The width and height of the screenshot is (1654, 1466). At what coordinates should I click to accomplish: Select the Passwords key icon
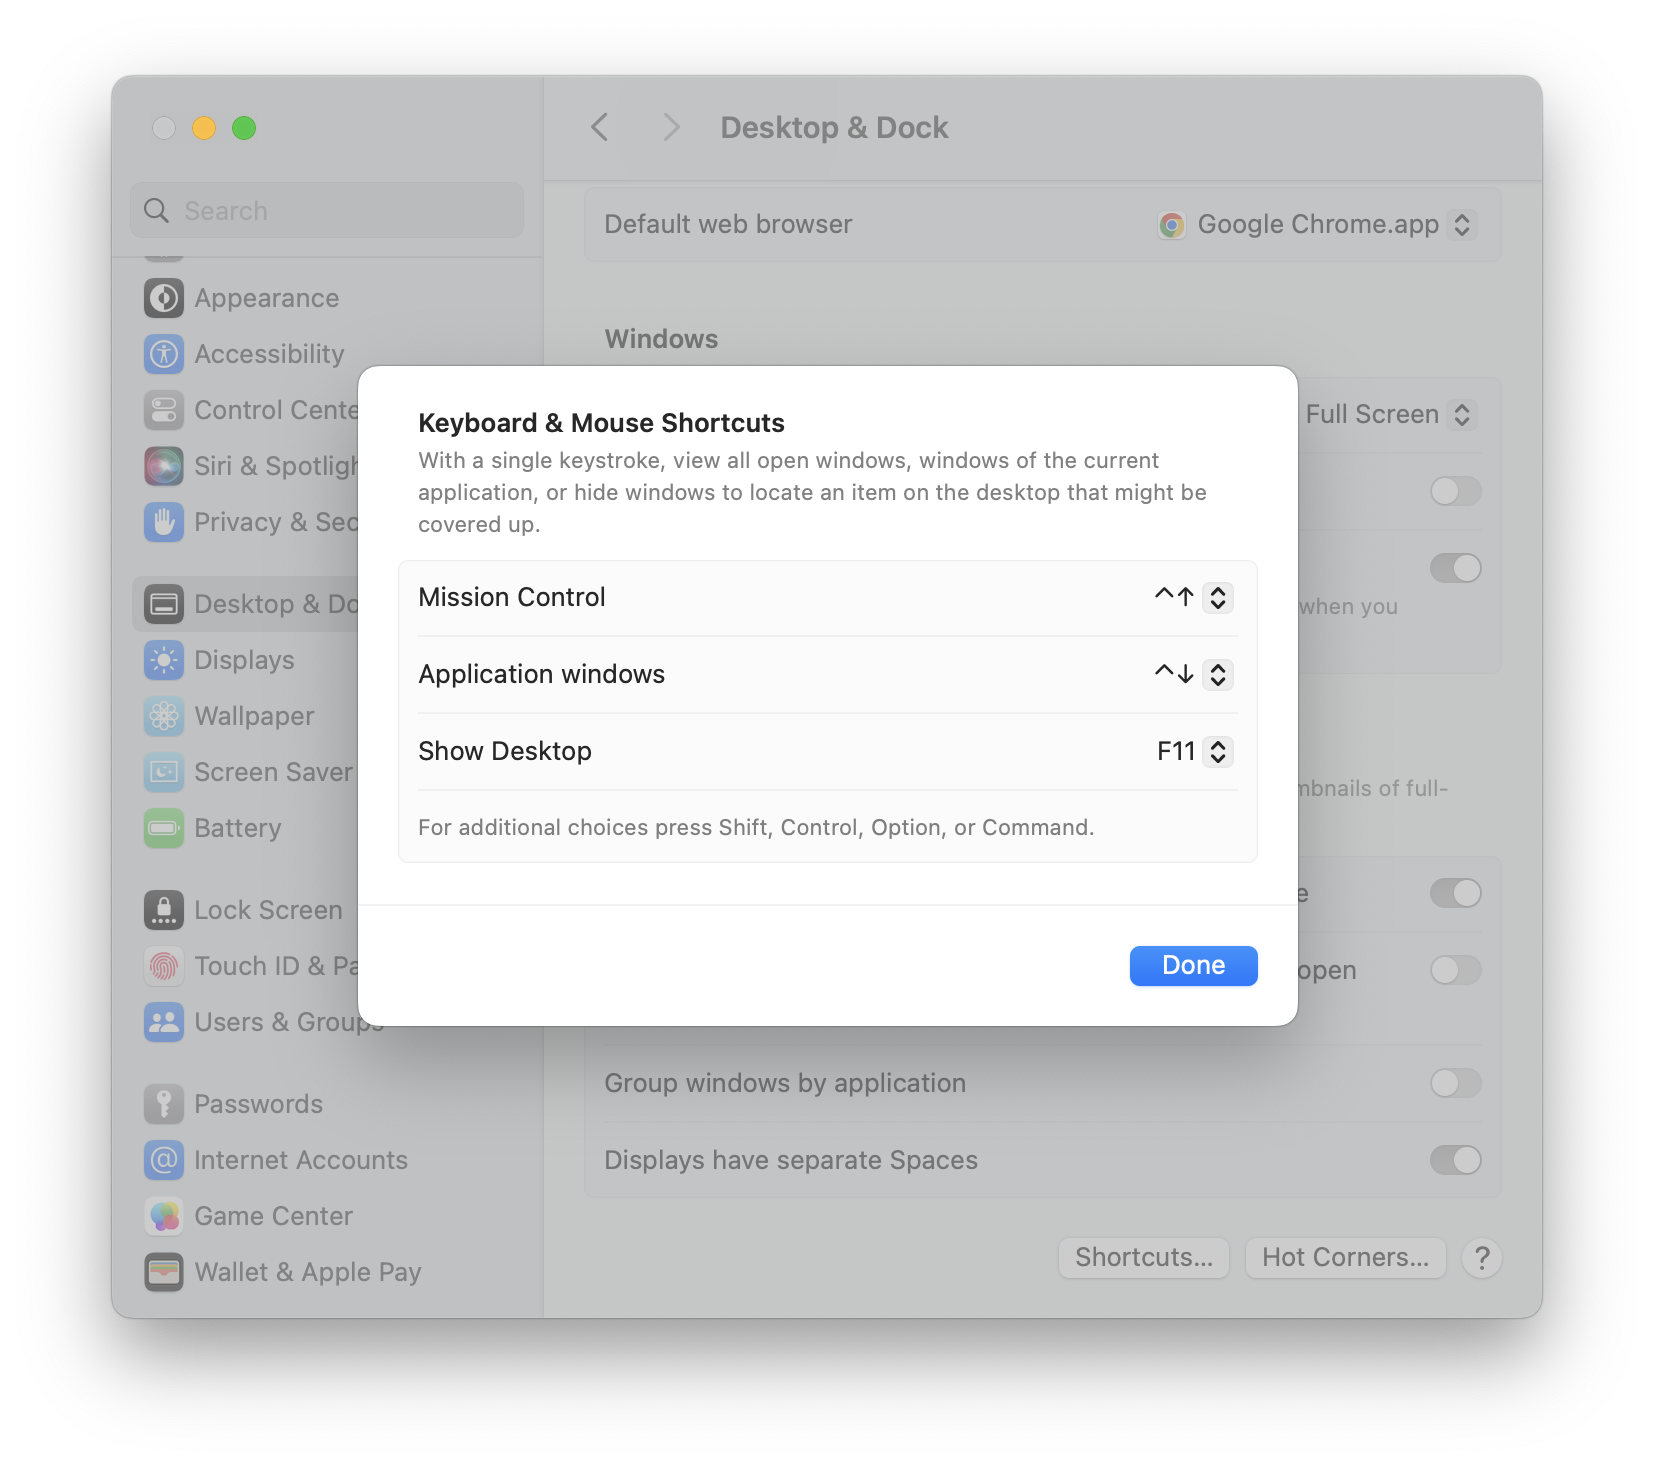pos(164,1104)
